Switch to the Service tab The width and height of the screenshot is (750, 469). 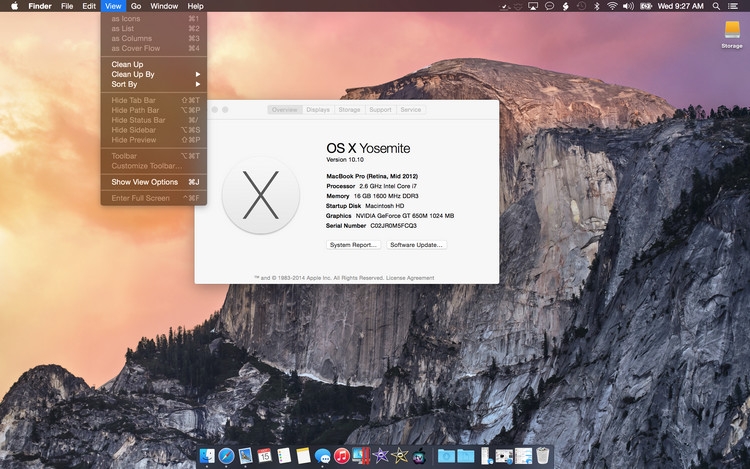point(411,109)
